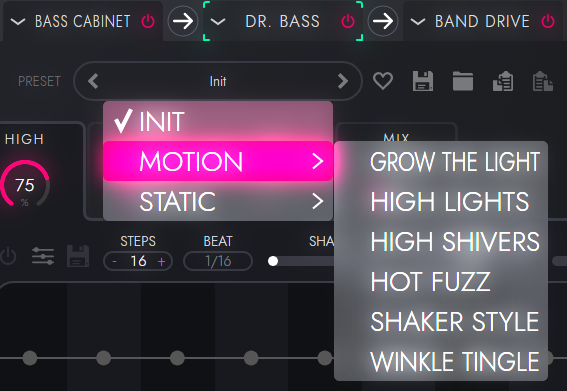Increase steps with the plus button
The image size is (567, 391).
coord(161,261)
